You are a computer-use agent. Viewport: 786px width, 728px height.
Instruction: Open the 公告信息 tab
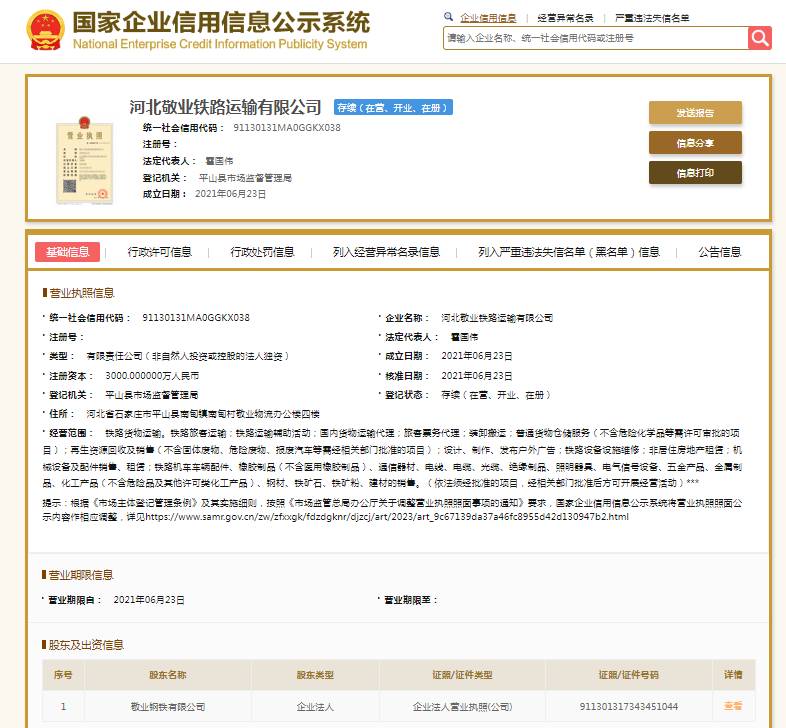719,252
